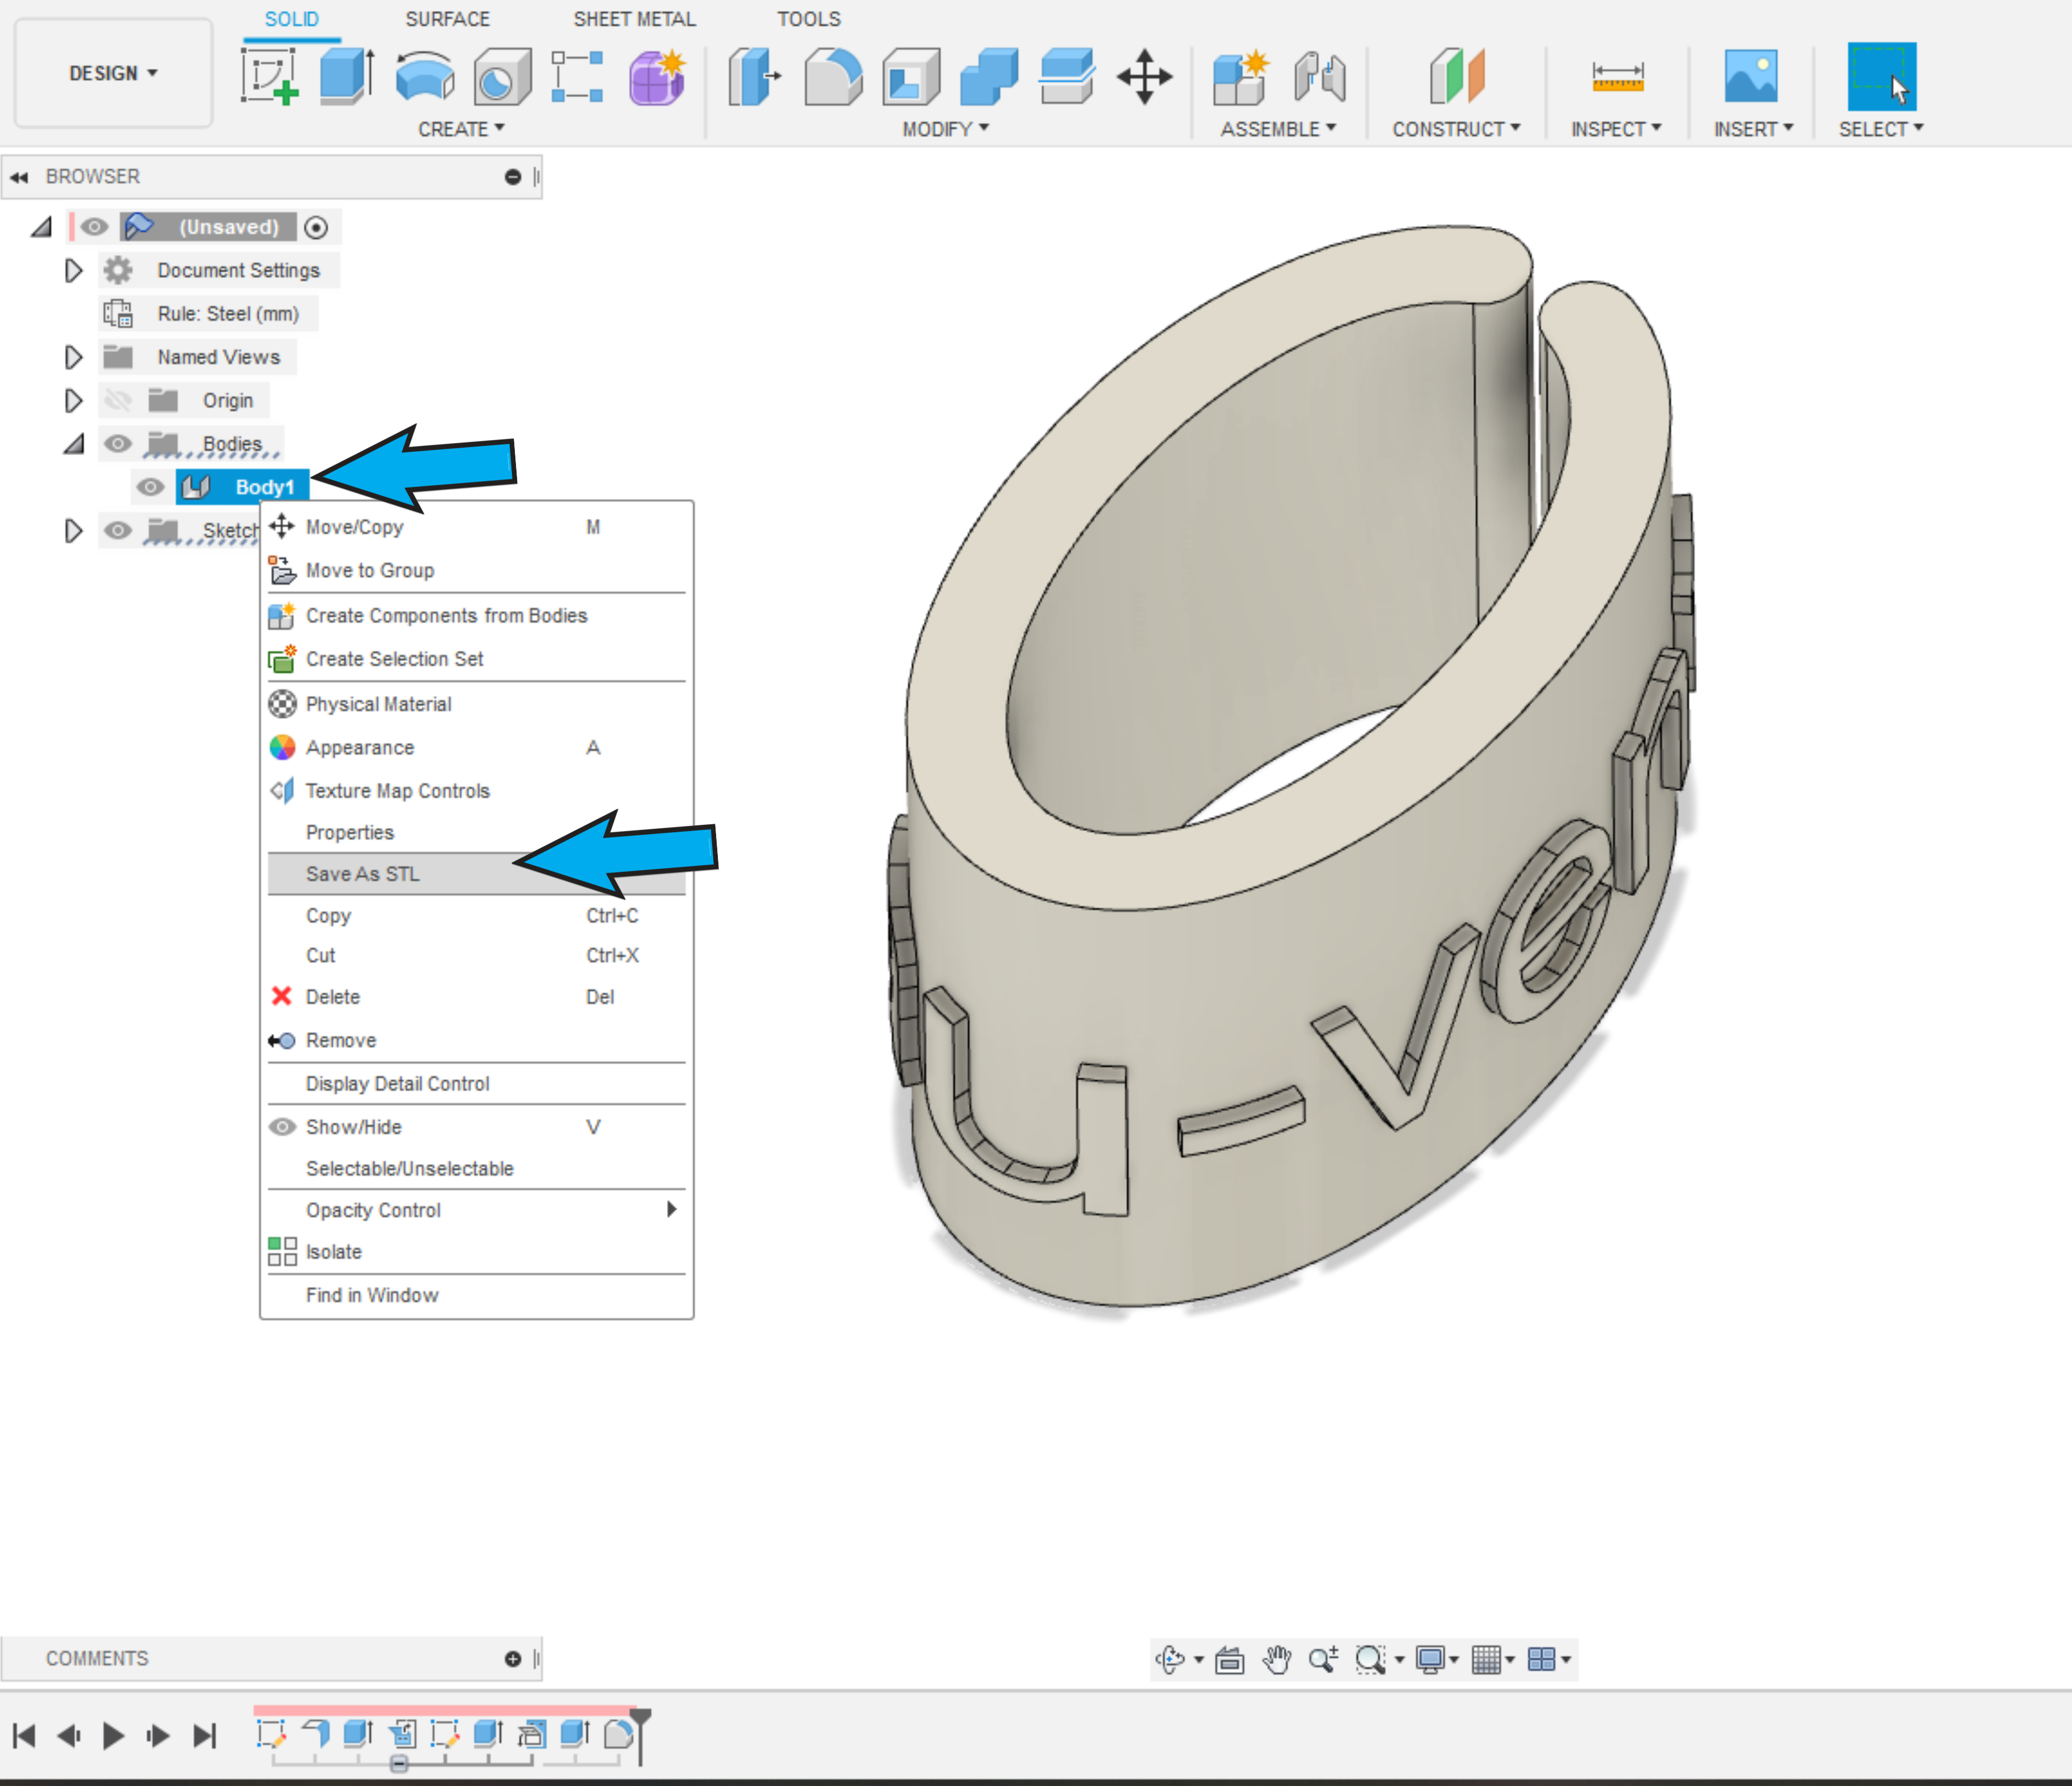Select the Shell tool icon
Viewport: 2072px width, 1786px height.
pos(910,76)
